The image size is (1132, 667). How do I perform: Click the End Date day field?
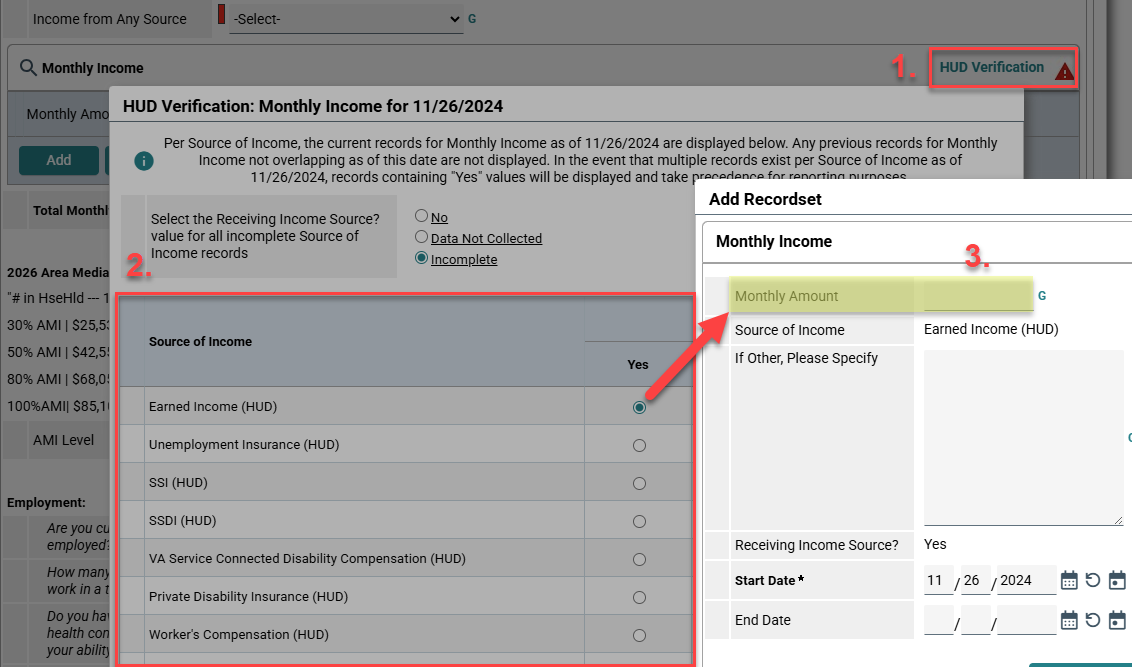[976, 620]
